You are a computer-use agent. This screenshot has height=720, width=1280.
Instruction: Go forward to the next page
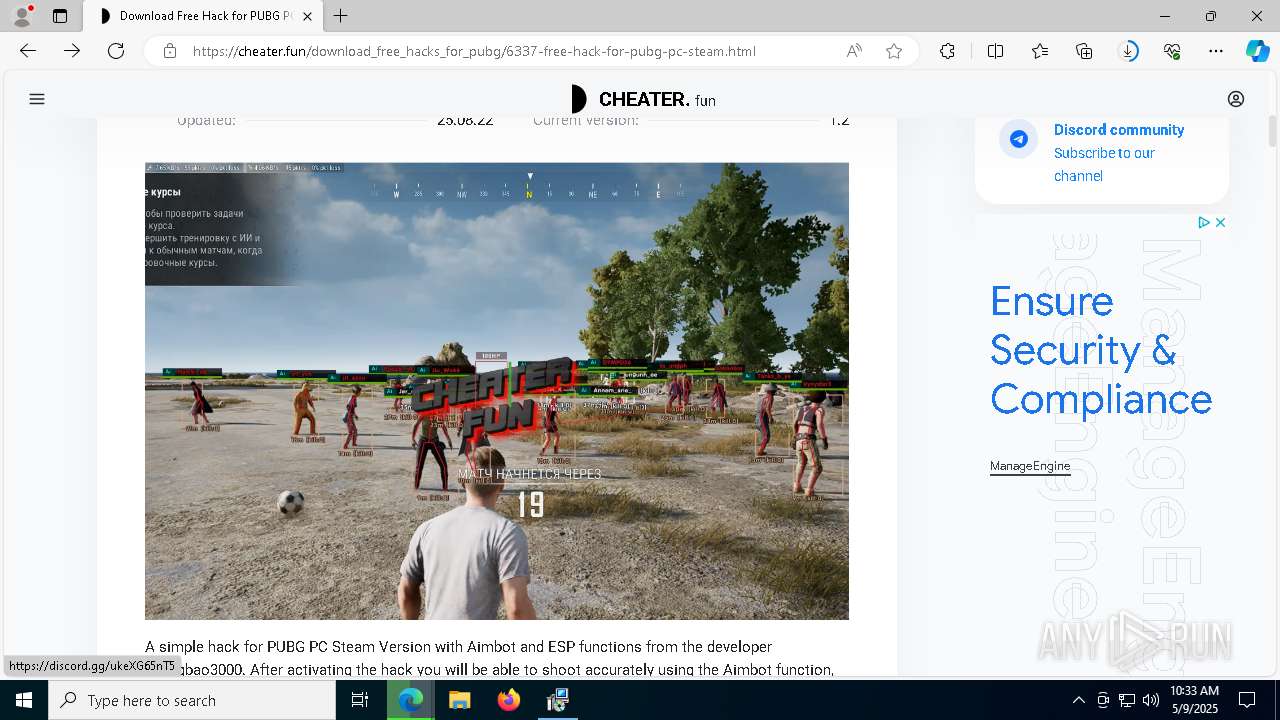point(72,51)
